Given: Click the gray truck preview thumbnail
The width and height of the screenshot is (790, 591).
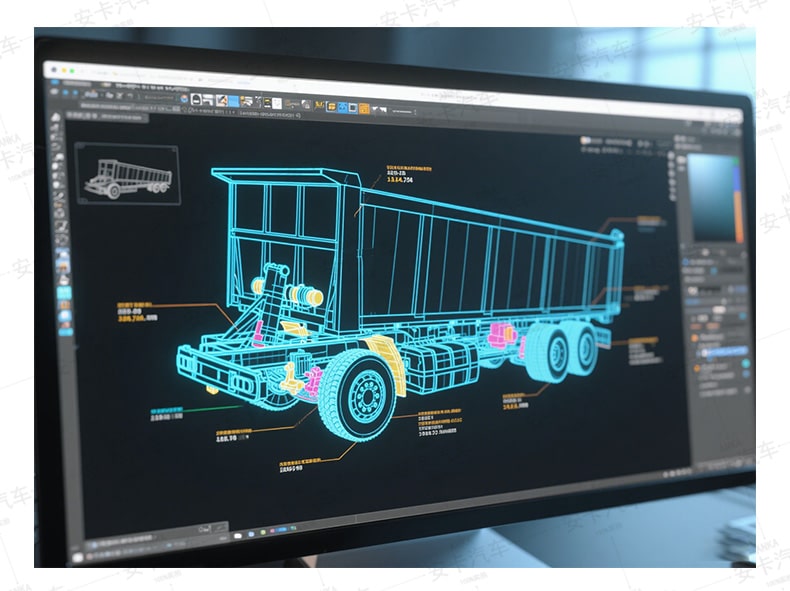Looking at the screenshot, I should click(x=128, y=174).
